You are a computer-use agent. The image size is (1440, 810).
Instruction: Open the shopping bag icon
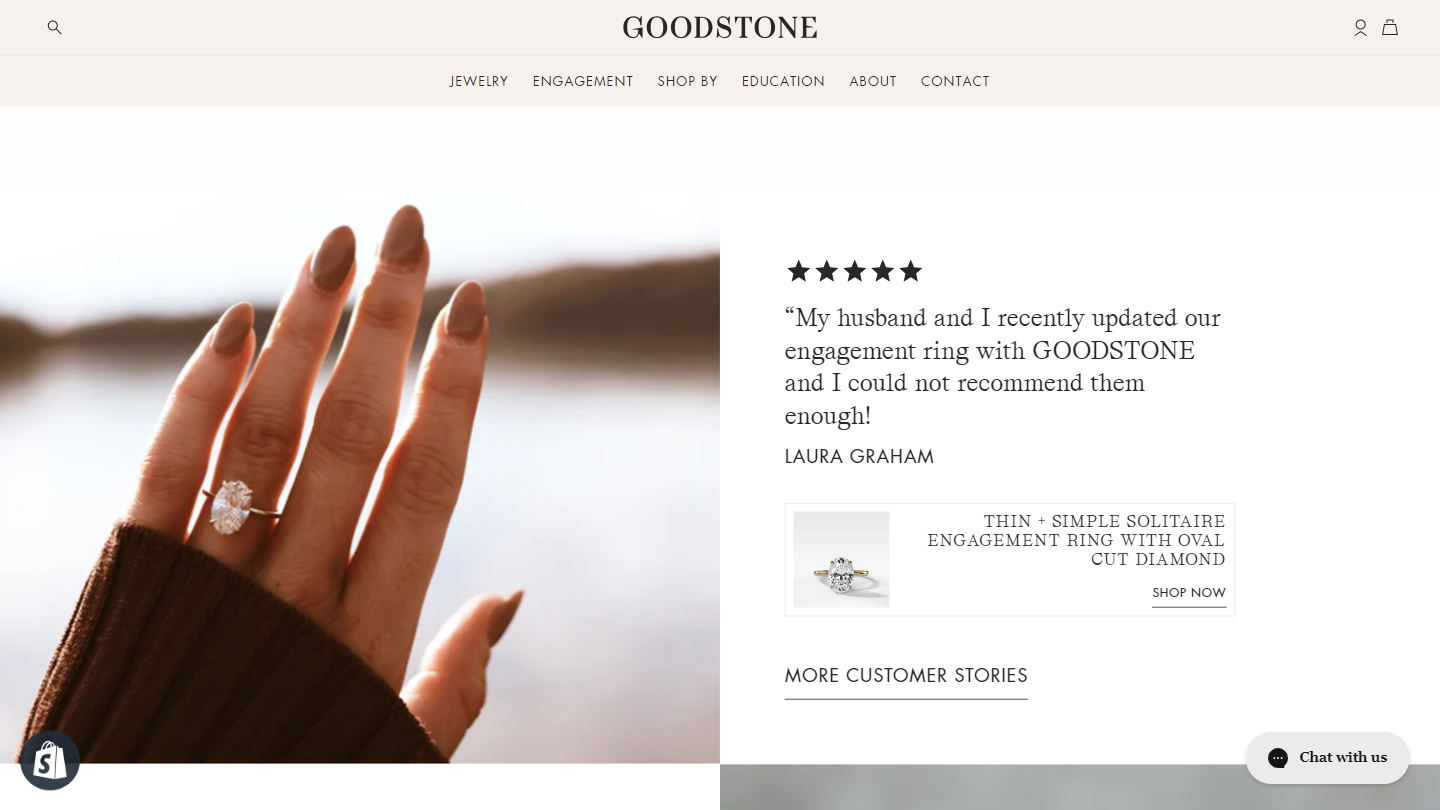pos(1390,28)
